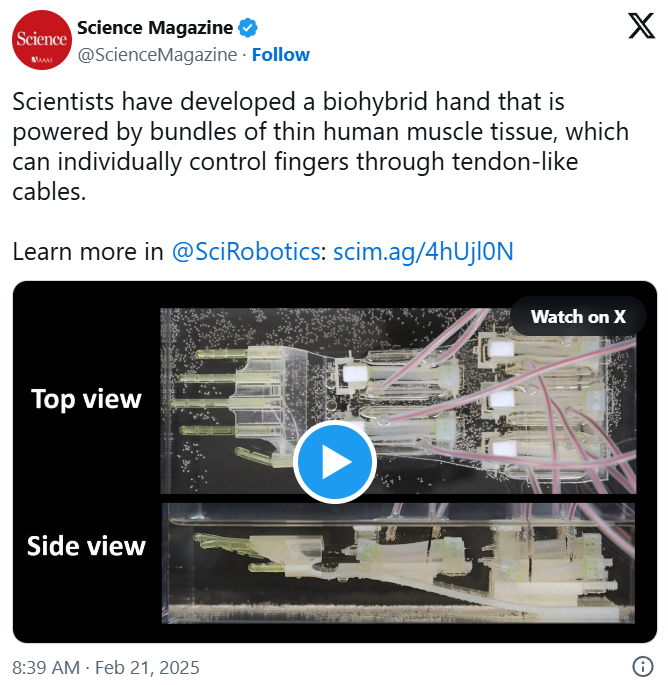Click the blue verified checkmark badge
Screen dimensions: 668x685
[x=248, y=28]
